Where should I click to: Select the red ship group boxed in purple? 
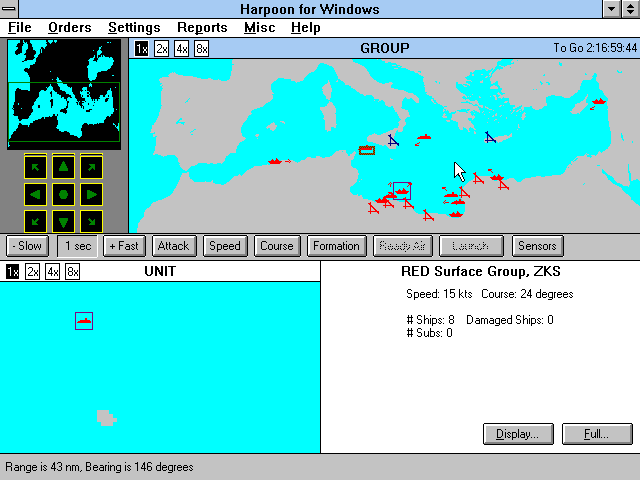402,191
